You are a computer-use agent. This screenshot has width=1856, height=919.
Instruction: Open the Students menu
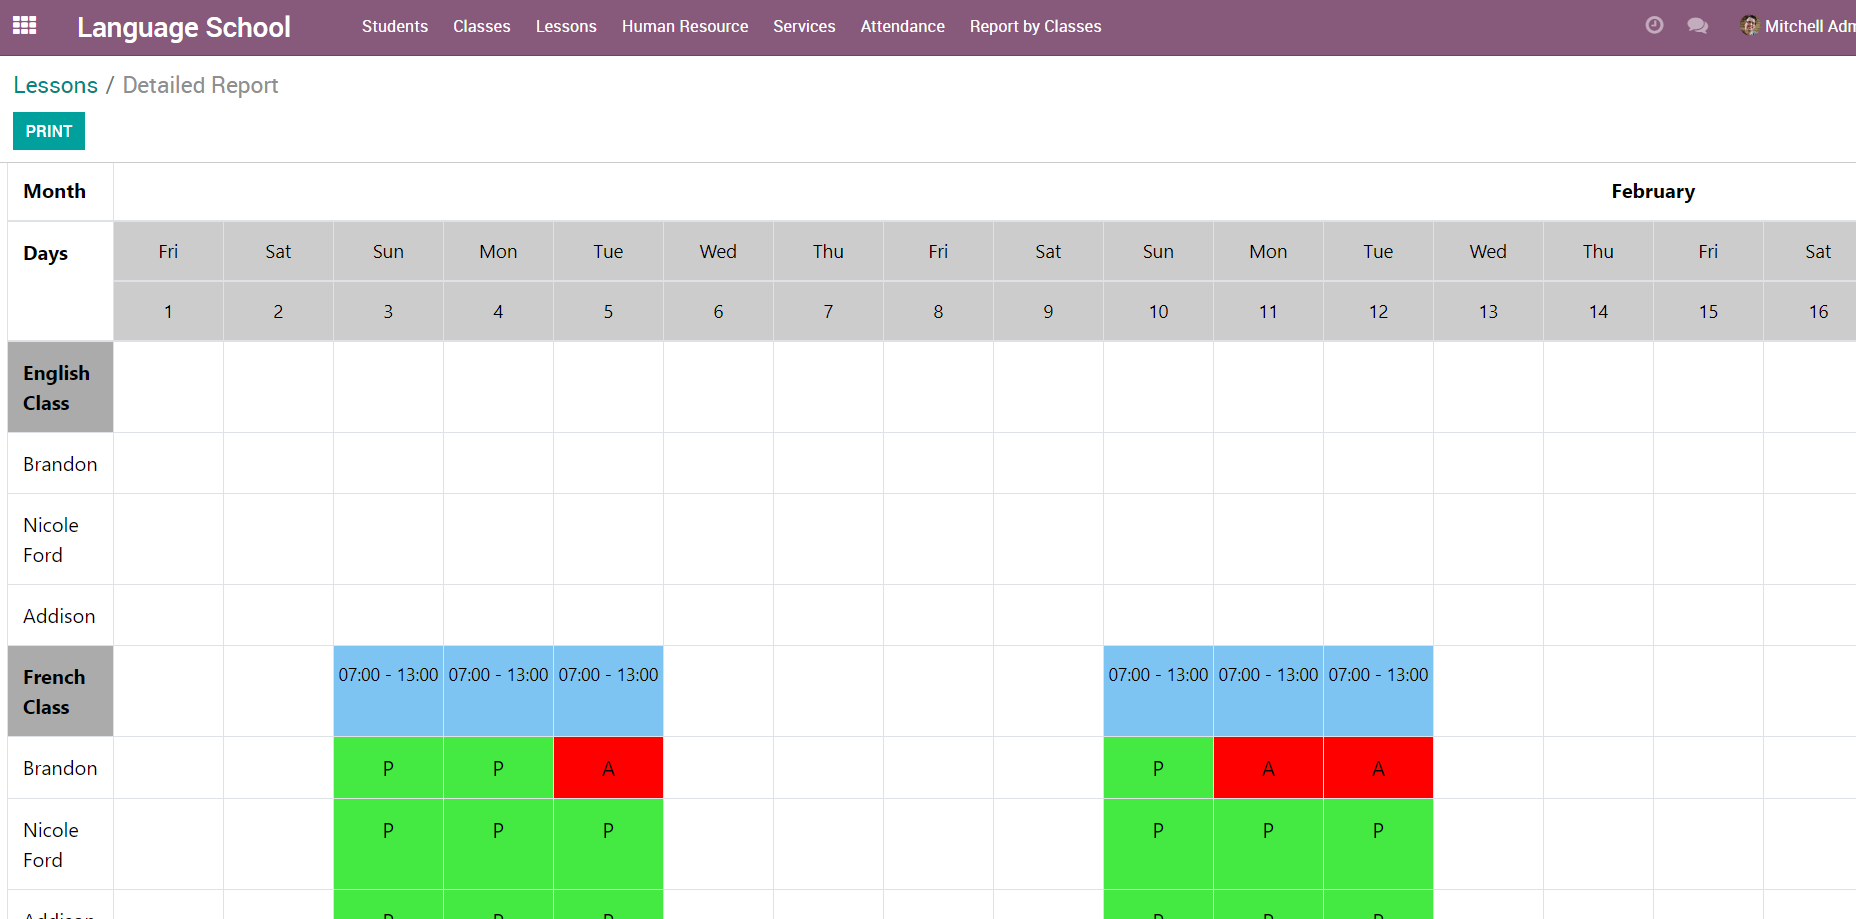(x=394, y=27)
